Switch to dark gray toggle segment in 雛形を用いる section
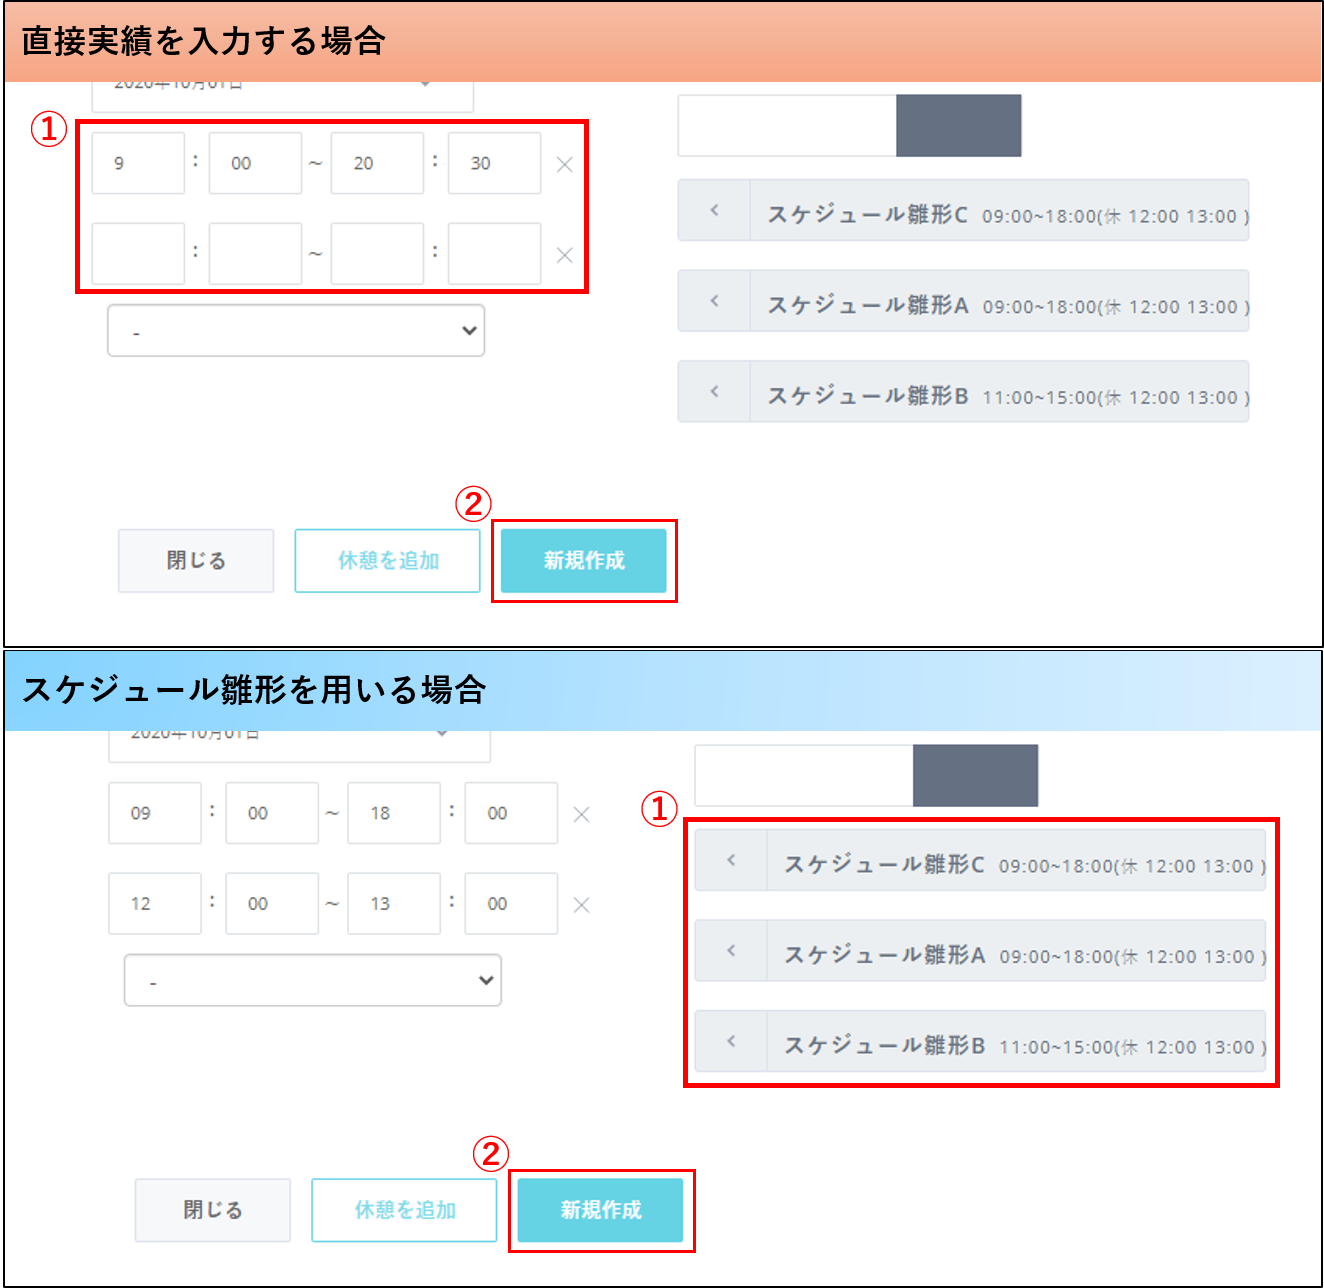 (975, 776)
